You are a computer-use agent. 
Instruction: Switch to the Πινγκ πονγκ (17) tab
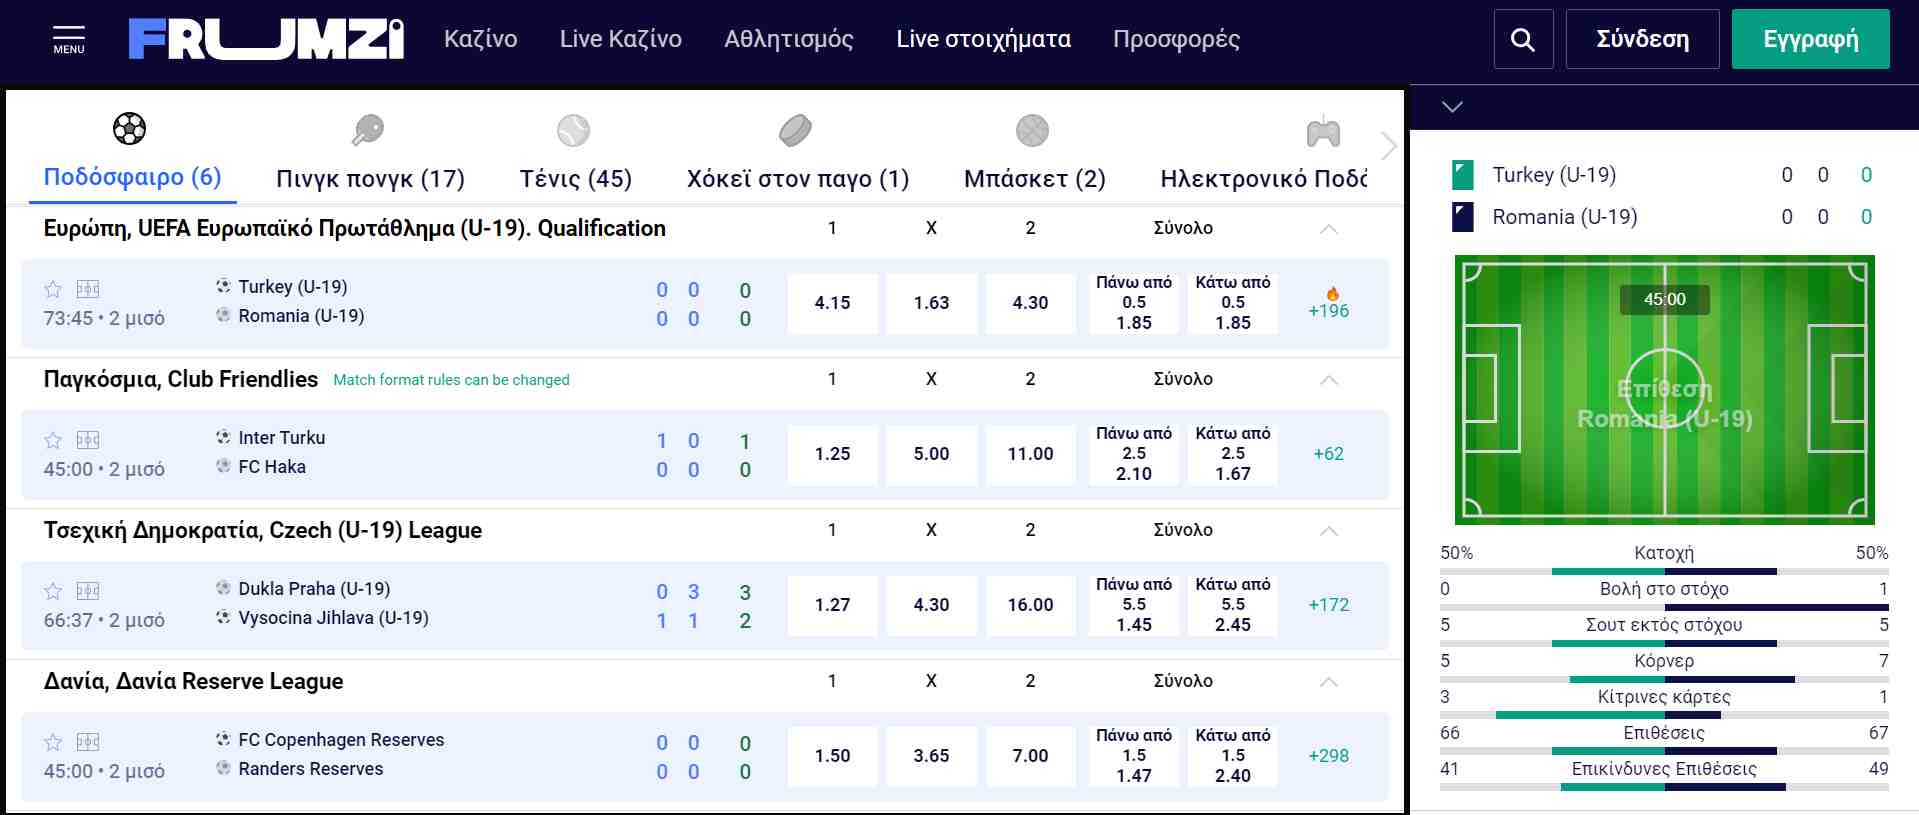(x=370, y=179)
